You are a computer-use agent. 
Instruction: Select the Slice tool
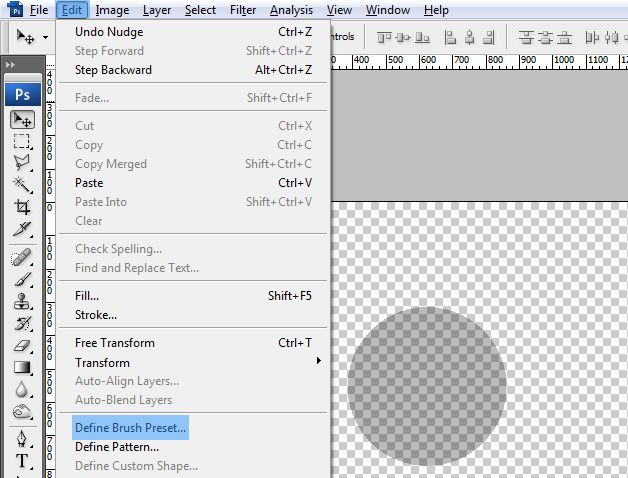[x=22, y=229]
